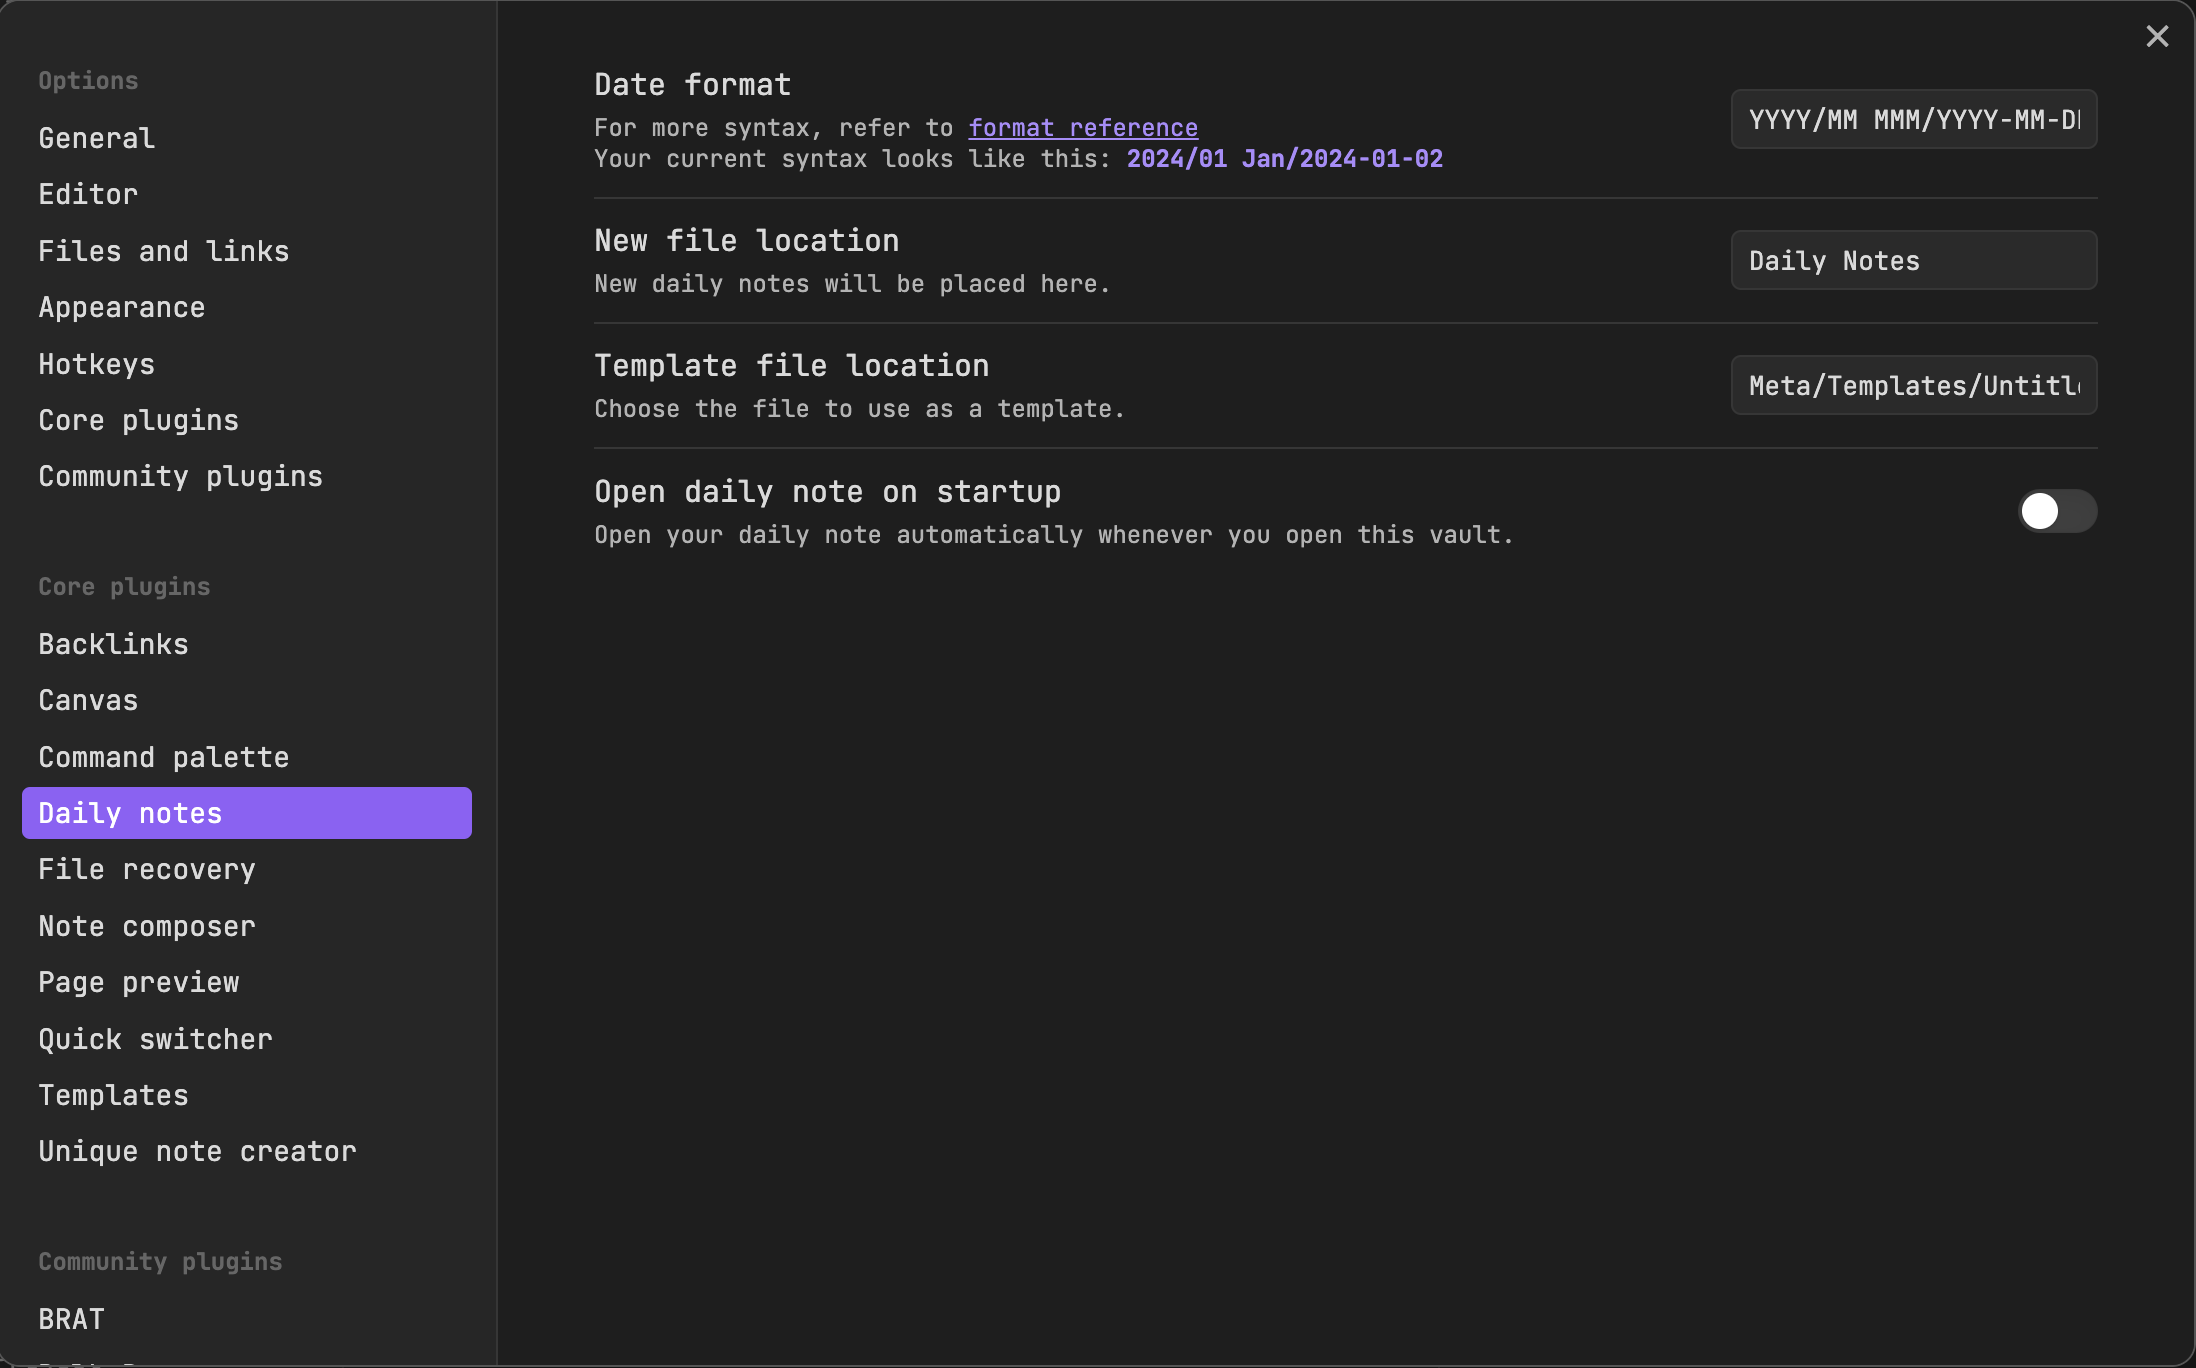Open Command palette plugin options
2196x1368 pixels.
tap(163, 757)
